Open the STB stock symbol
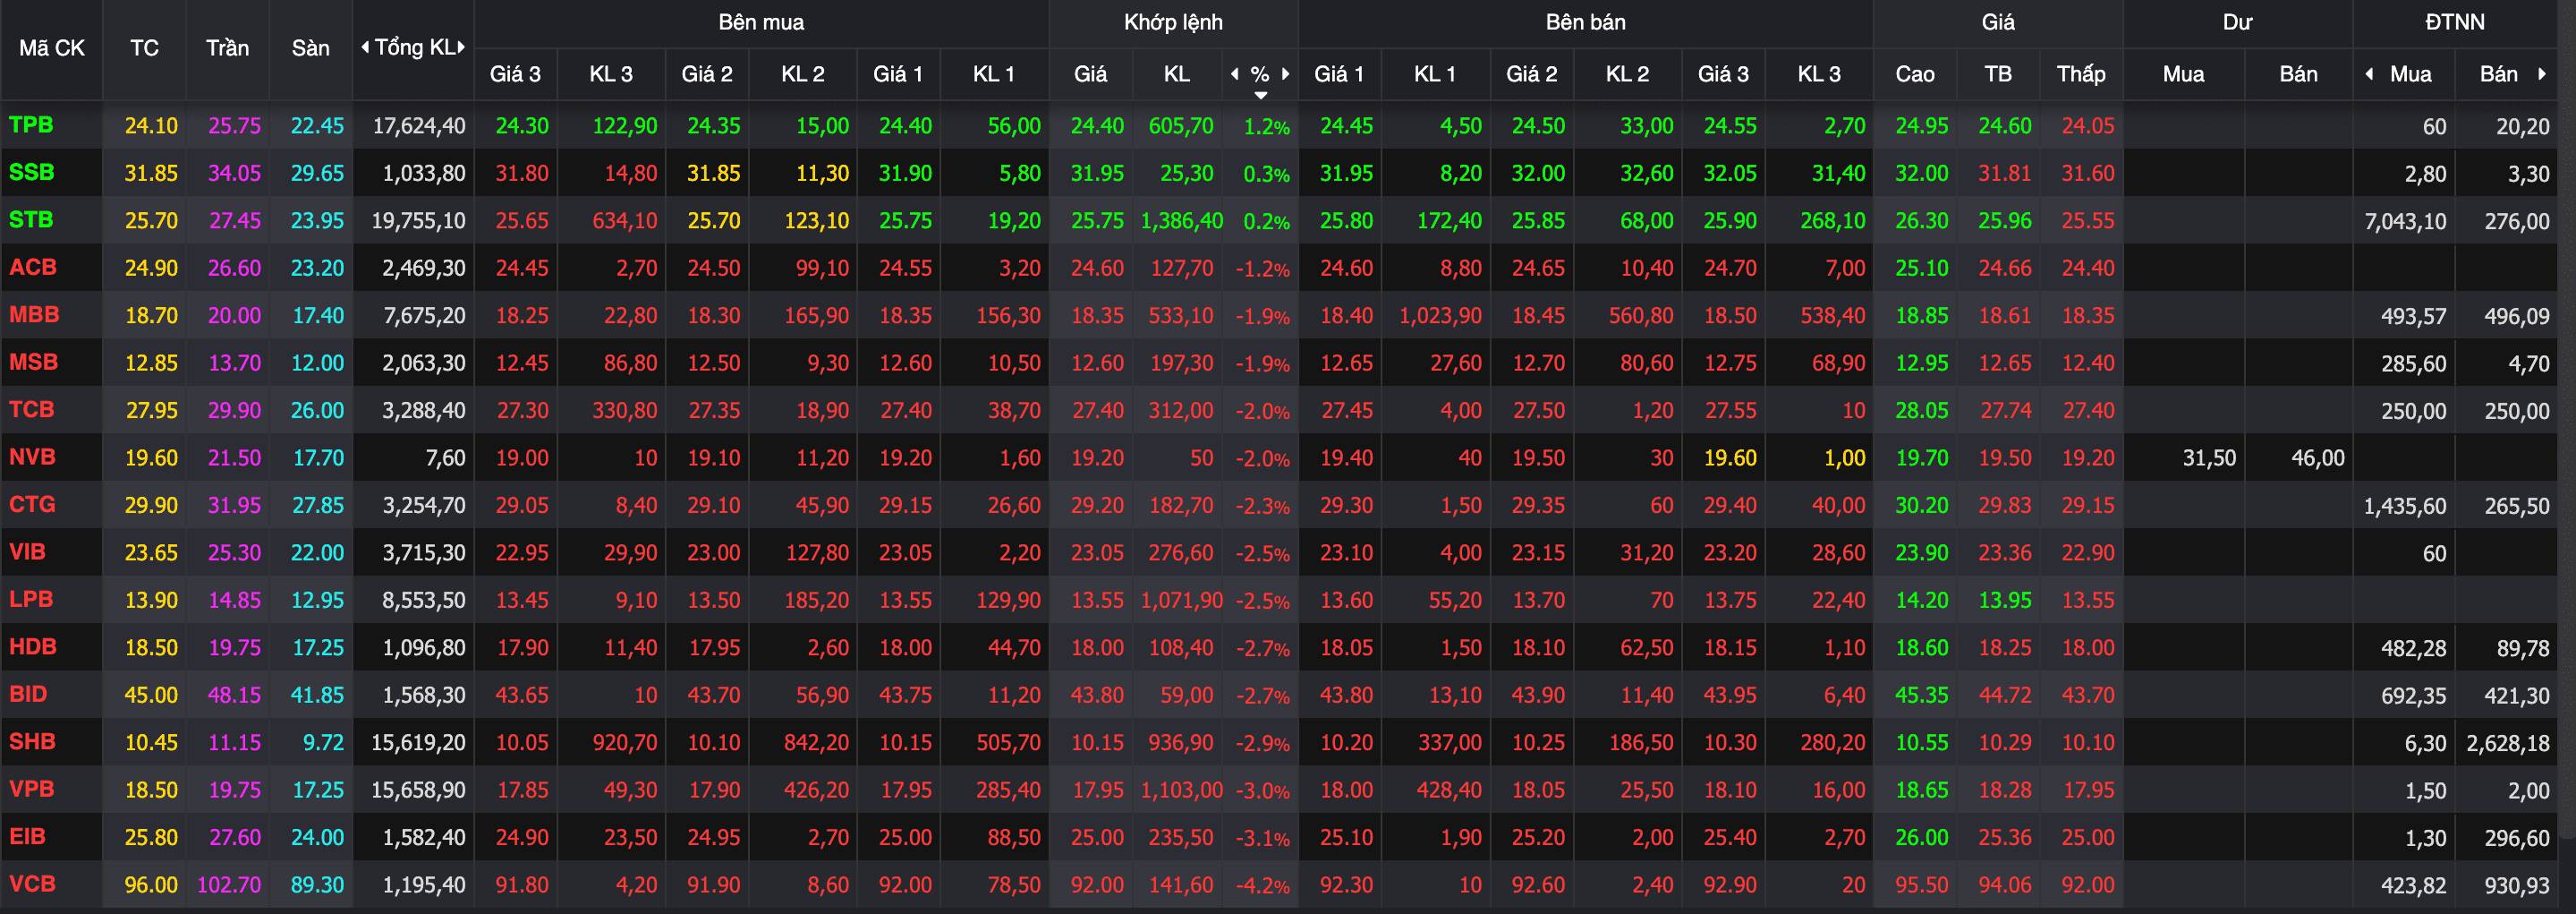Image resolution: width=2576 pixels, height=914 pixels. tap(31, 220)
